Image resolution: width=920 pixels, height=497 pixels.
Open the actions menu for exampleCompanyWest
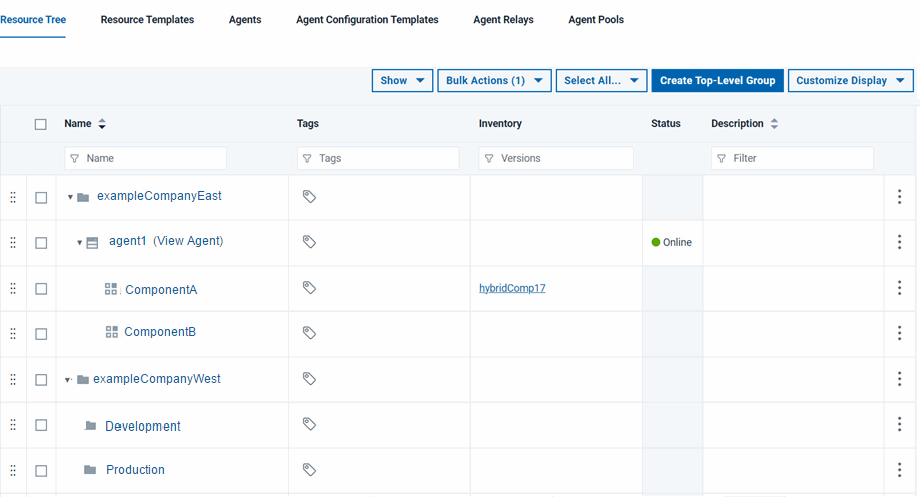coord(900,379)
